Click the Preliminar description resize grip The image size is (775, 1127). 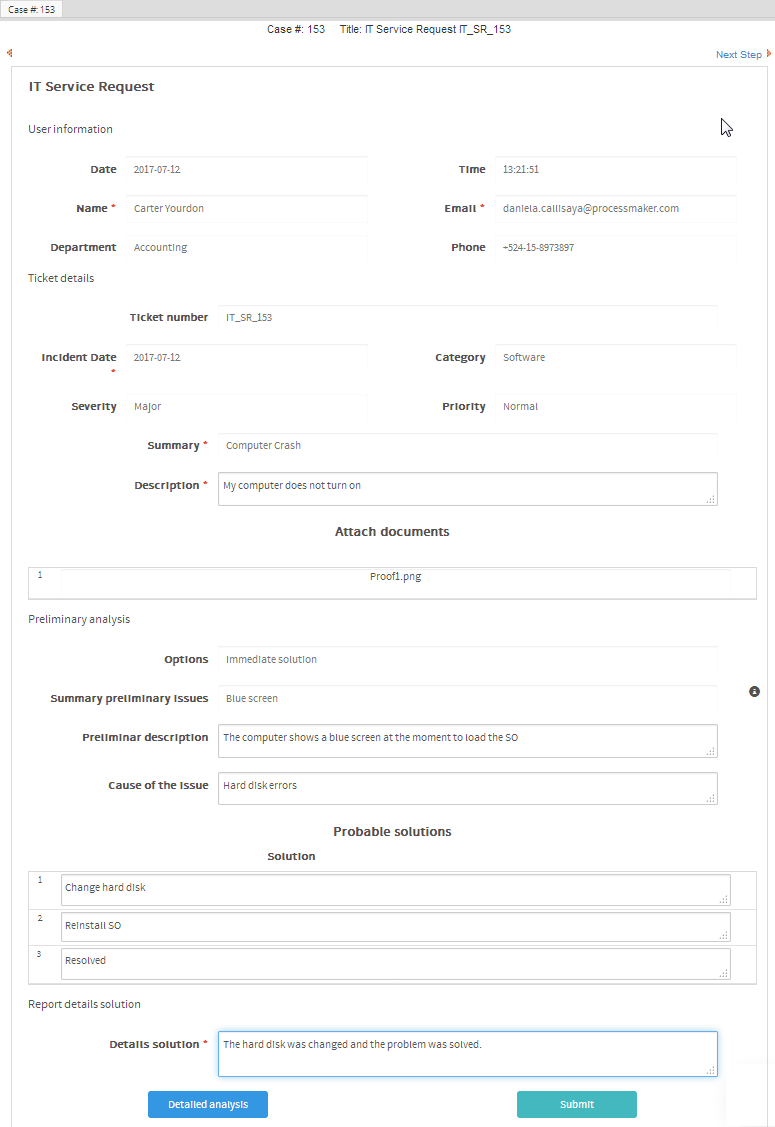(710, 750)
